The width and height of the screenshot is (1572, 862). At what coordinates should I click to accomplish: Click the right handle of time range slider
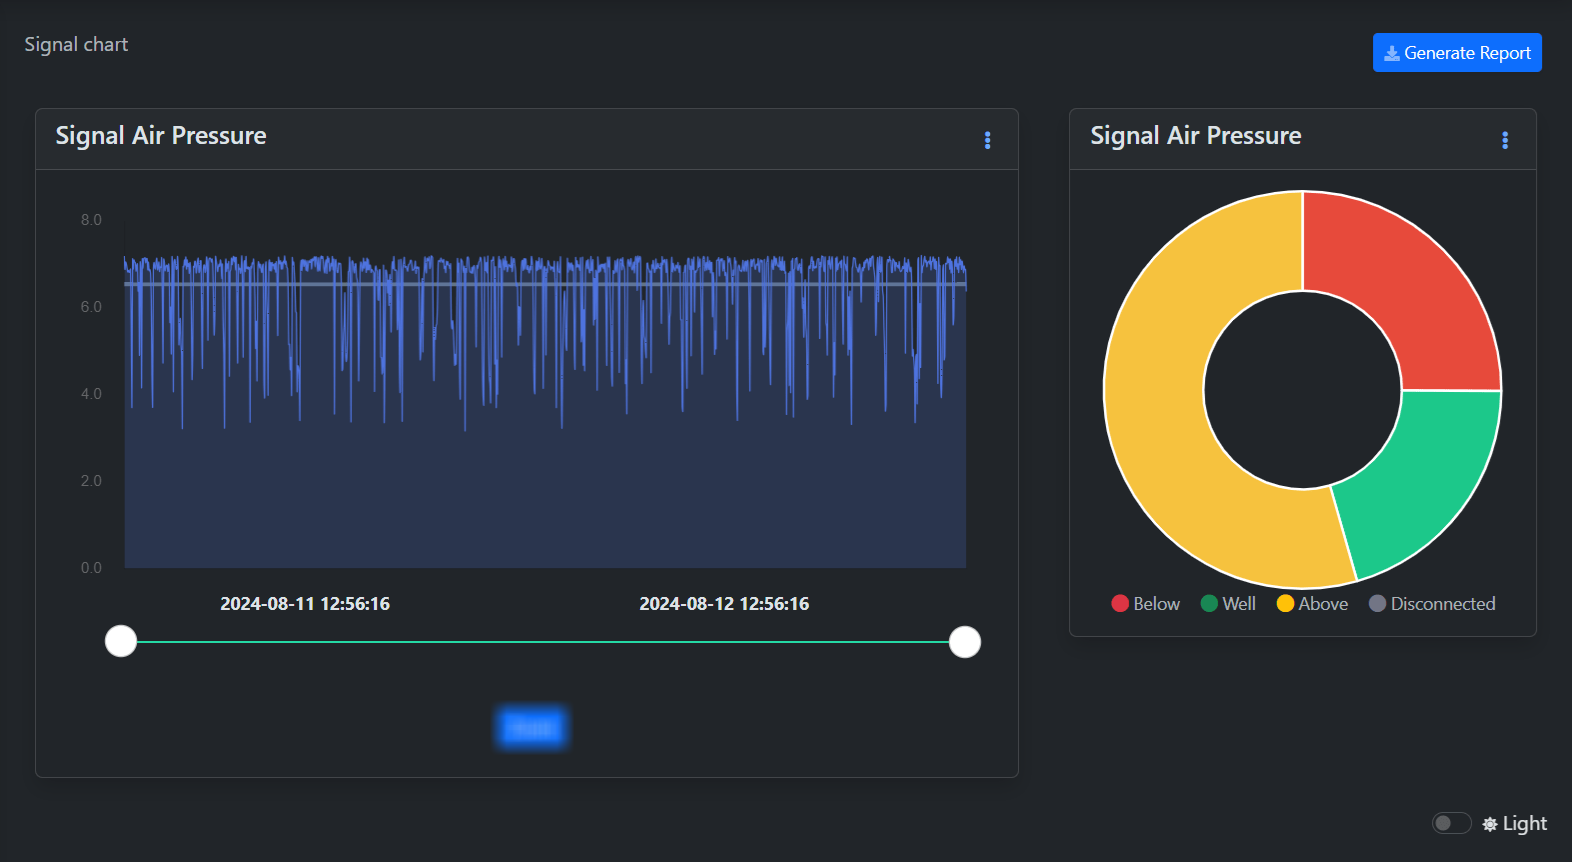point(964,642)
